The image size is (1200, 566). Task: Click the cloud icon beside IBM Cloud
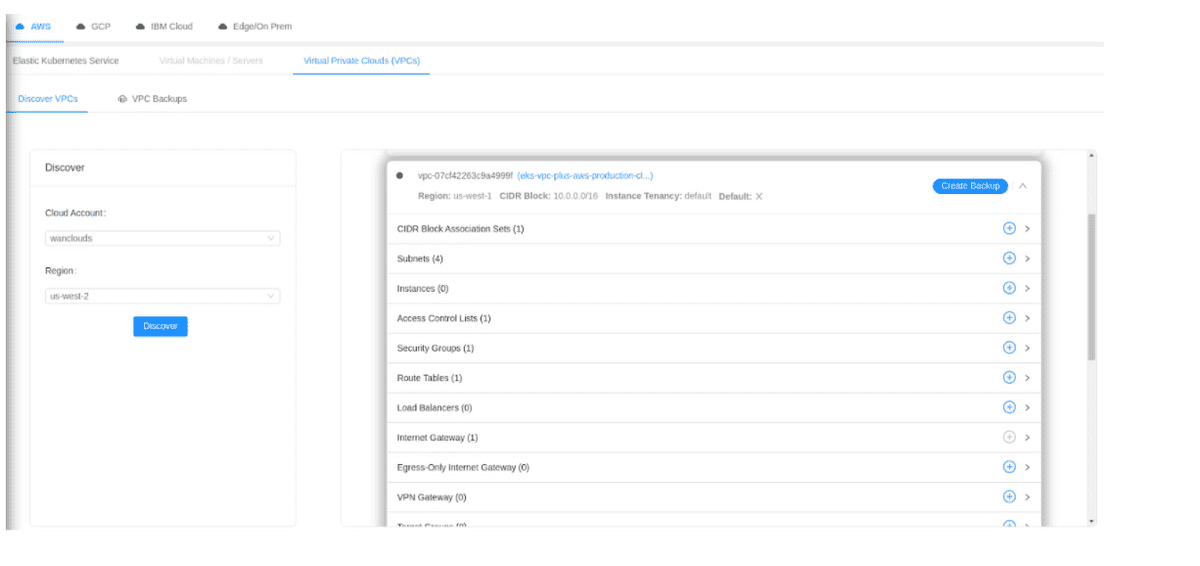tap(140, 26)
